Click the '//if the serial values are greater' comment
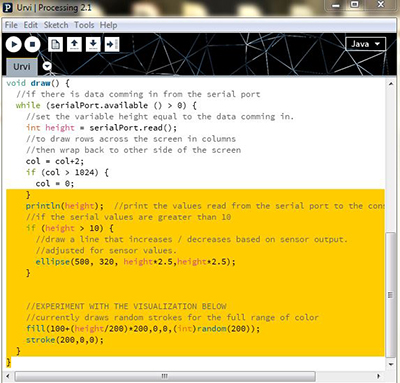This screenshot has height=383, width=400. coord(128,217)
